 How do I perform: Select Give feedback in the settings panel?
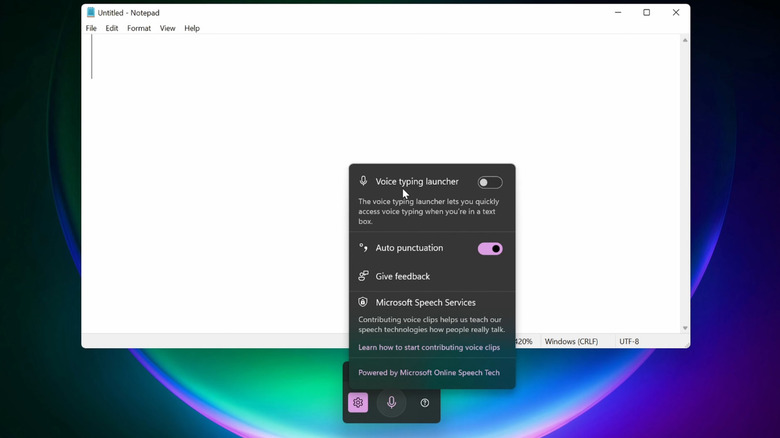click(403, 276)
